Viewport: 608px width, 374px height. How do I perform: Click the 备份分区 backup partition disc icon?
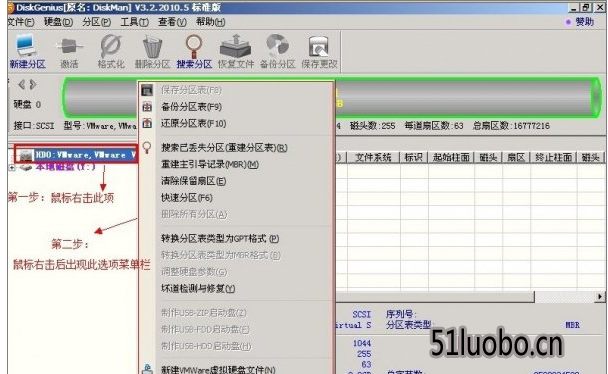click(x=278, y=51)
